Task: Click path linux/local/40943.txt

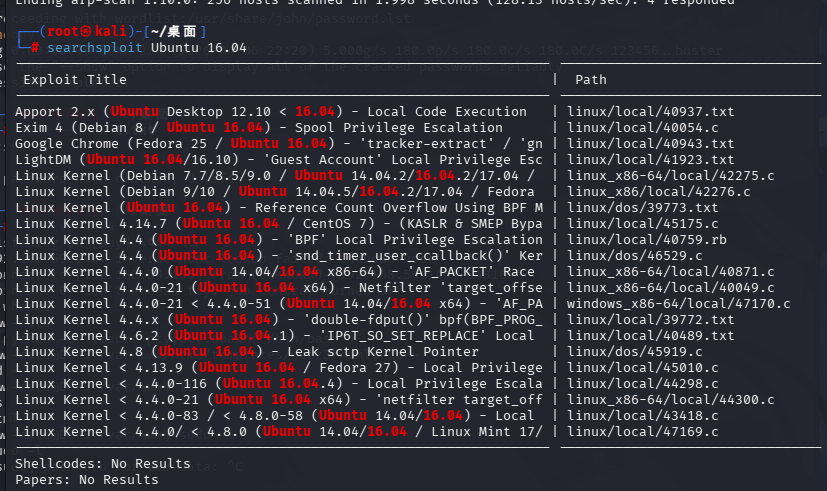Action: click(x=650, y=143)
